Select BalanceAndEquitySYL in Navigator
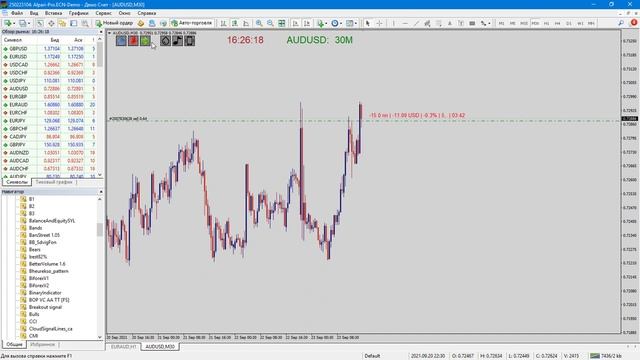 click(x=52, y=221)
